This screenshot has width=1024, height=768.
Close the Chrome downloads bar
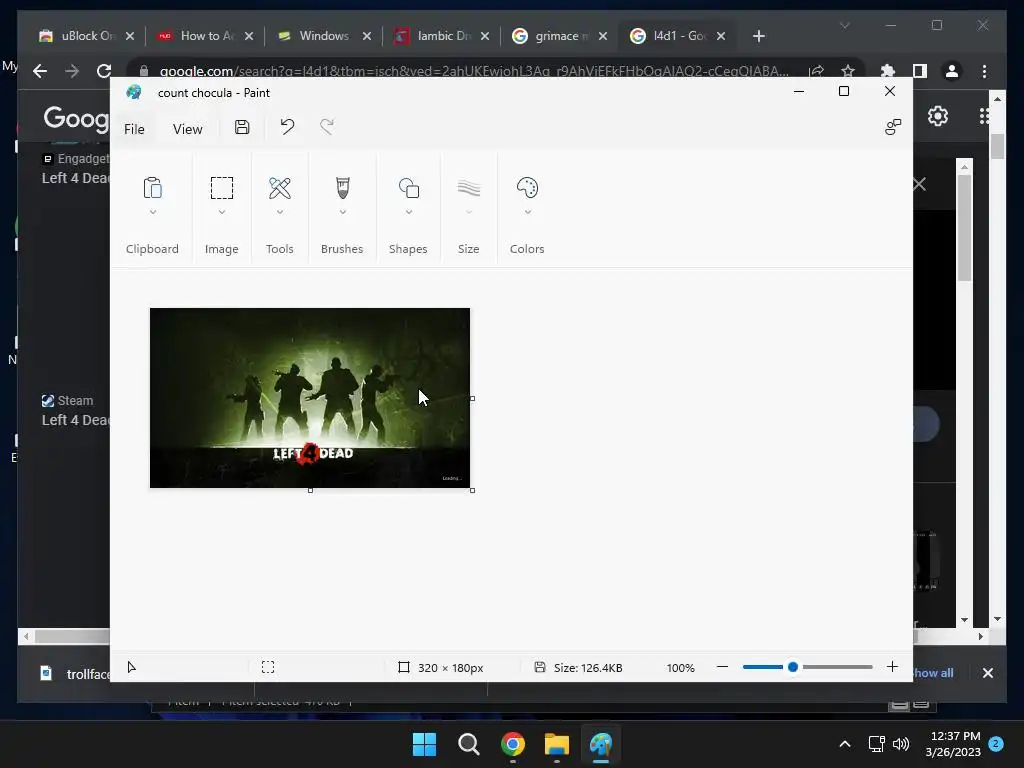(x=987, y=673)
